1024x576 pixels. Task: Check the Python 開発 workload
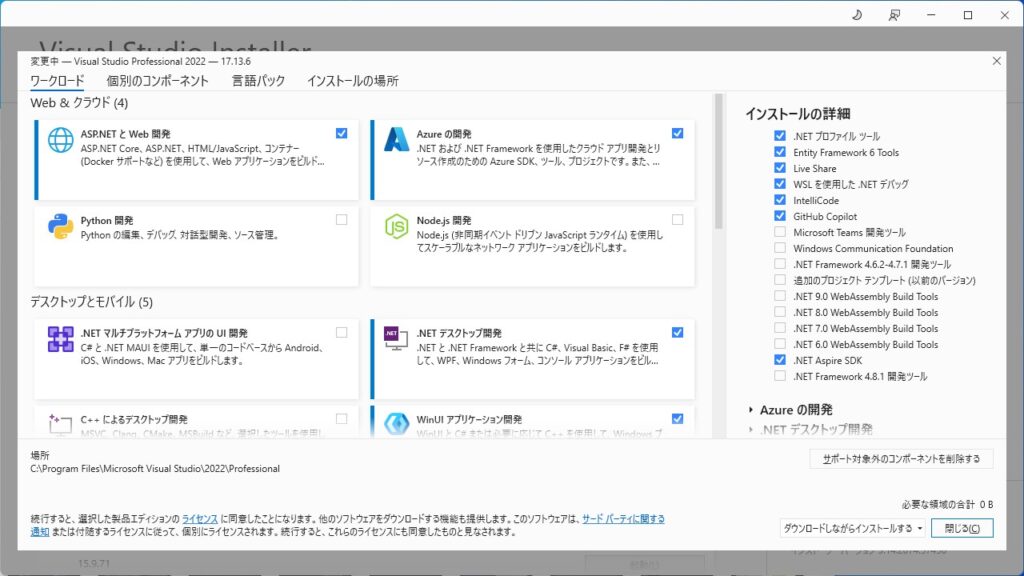(342, 219)
